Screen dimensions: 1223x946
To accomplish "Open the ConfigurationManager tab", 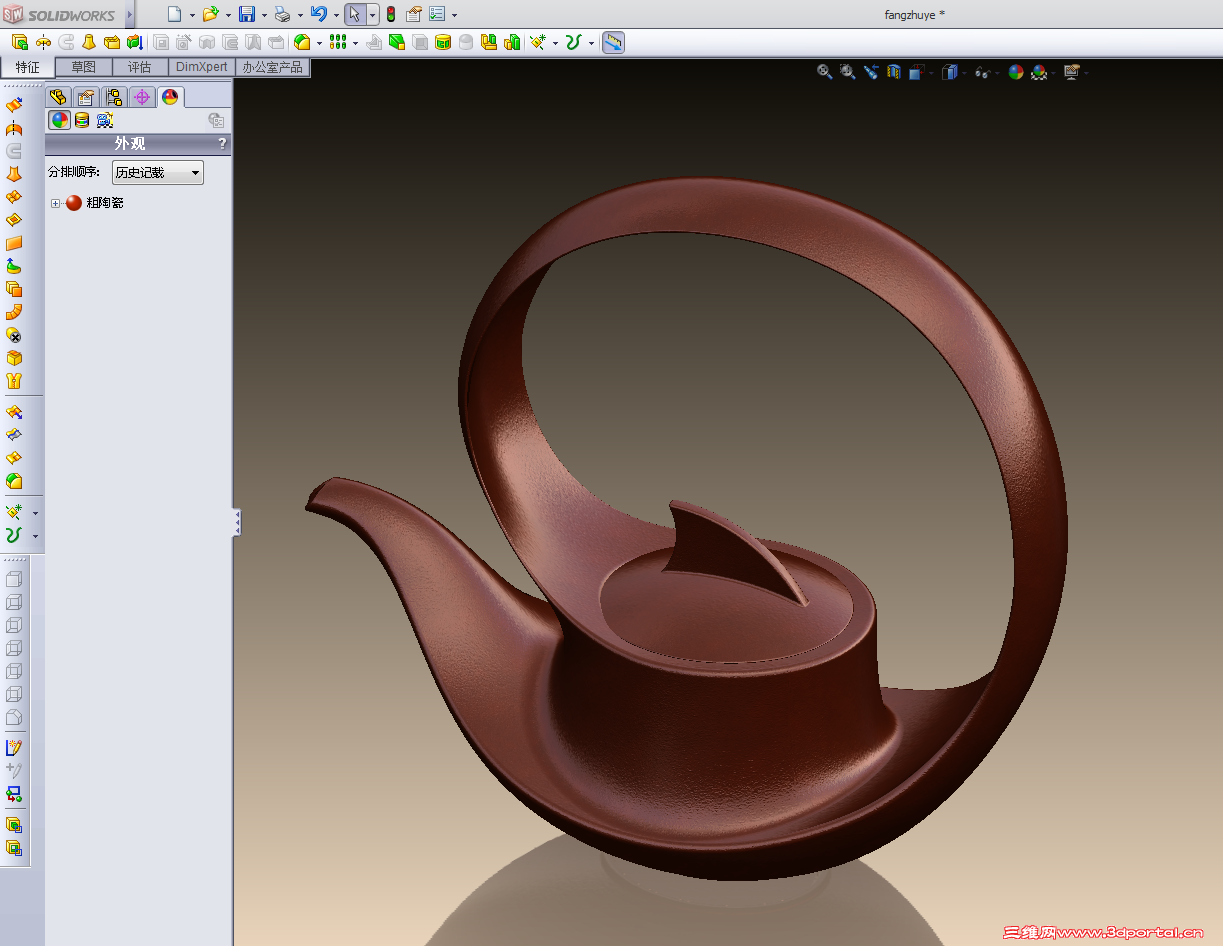I will (x=114, y=97).
